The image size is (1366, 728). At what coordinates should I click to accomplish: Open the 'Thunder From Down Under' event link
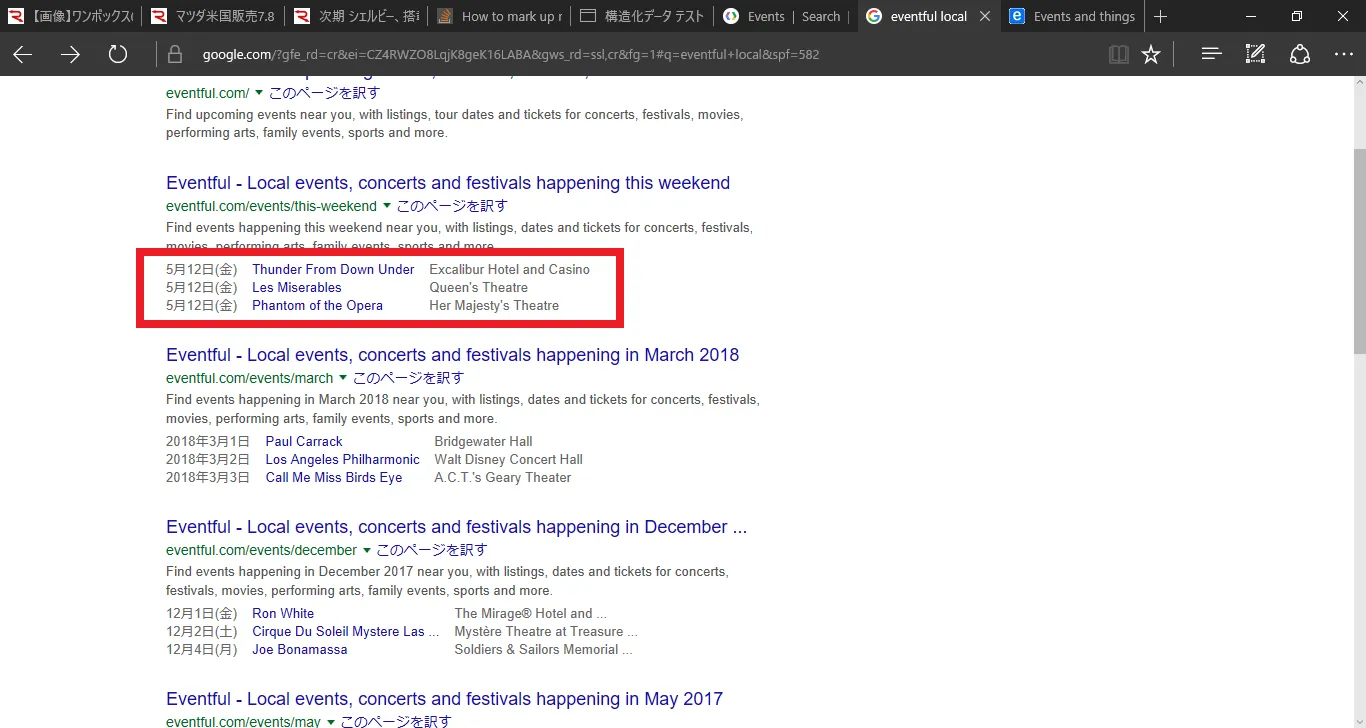(333, 269)
